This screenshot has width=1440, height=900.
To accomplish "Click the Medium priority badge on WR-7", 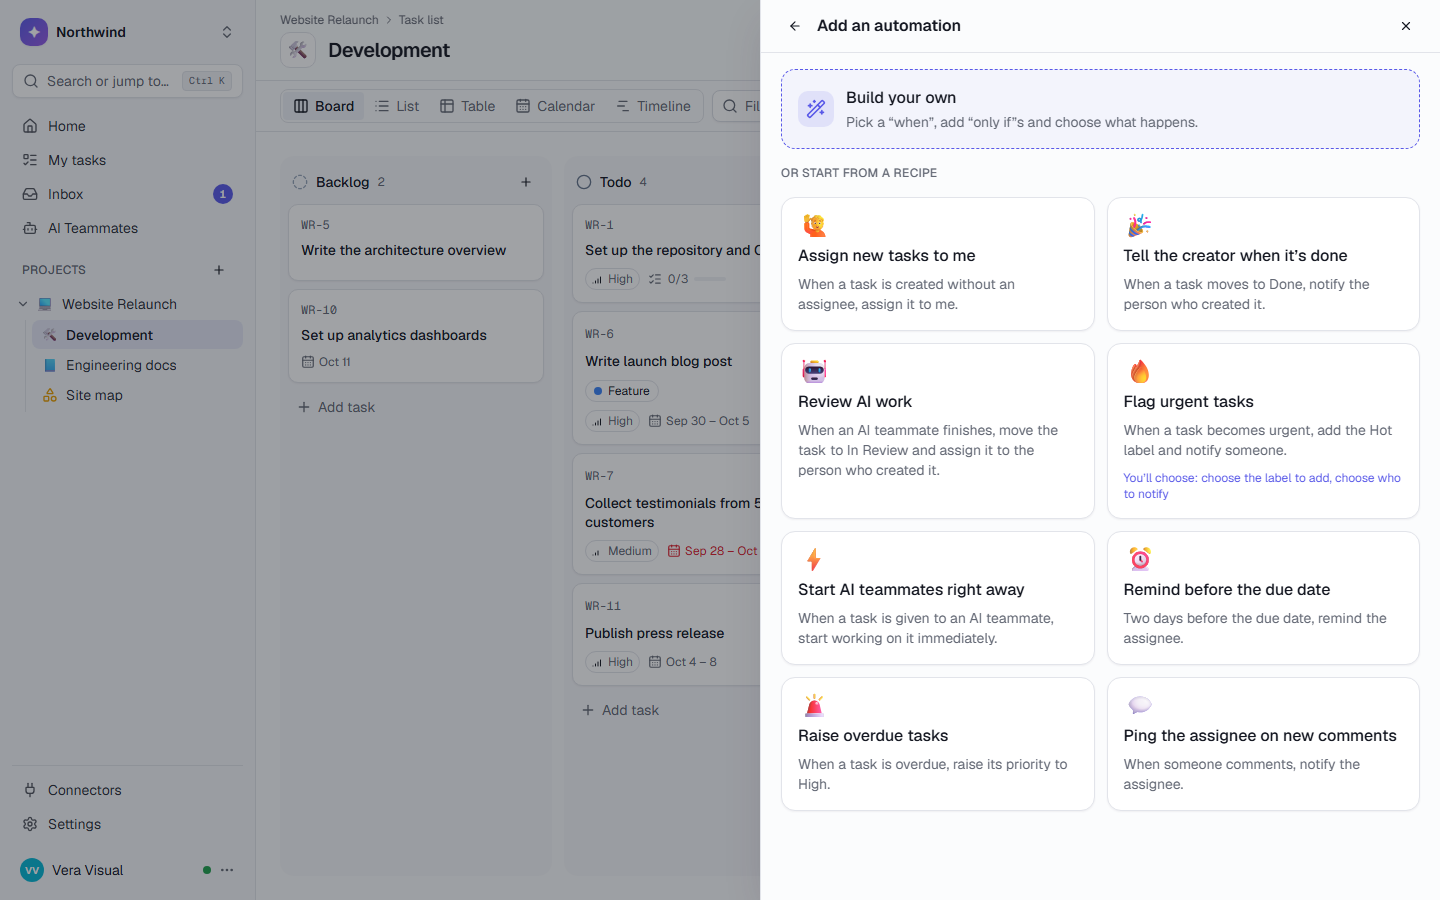I will click(x=621, y=551).
